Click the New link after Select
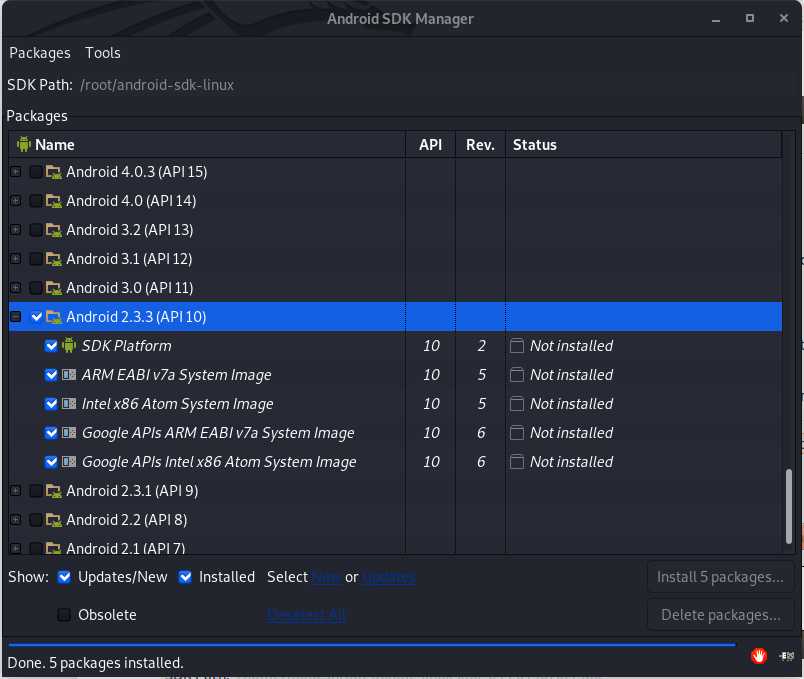This screenshot has height=679, width=804. pyautogui.click(x=327, y=577)
